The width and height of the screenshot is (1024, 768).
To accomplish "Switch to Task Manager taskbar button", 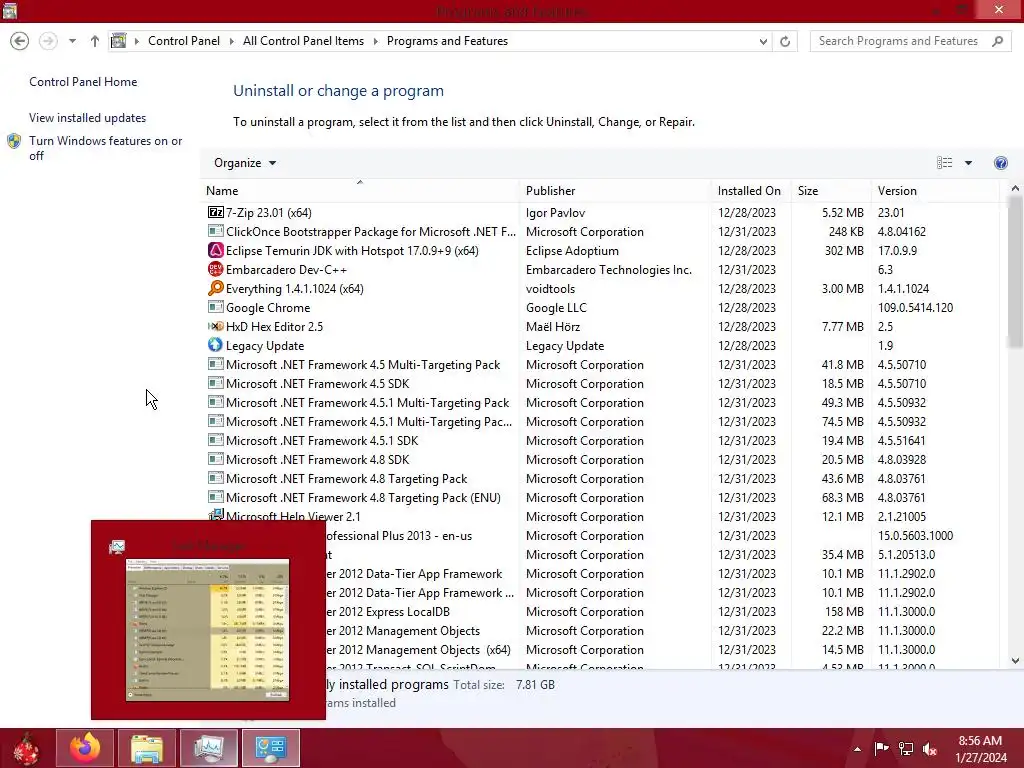I will pyautogui.click(x=208, y=748).
